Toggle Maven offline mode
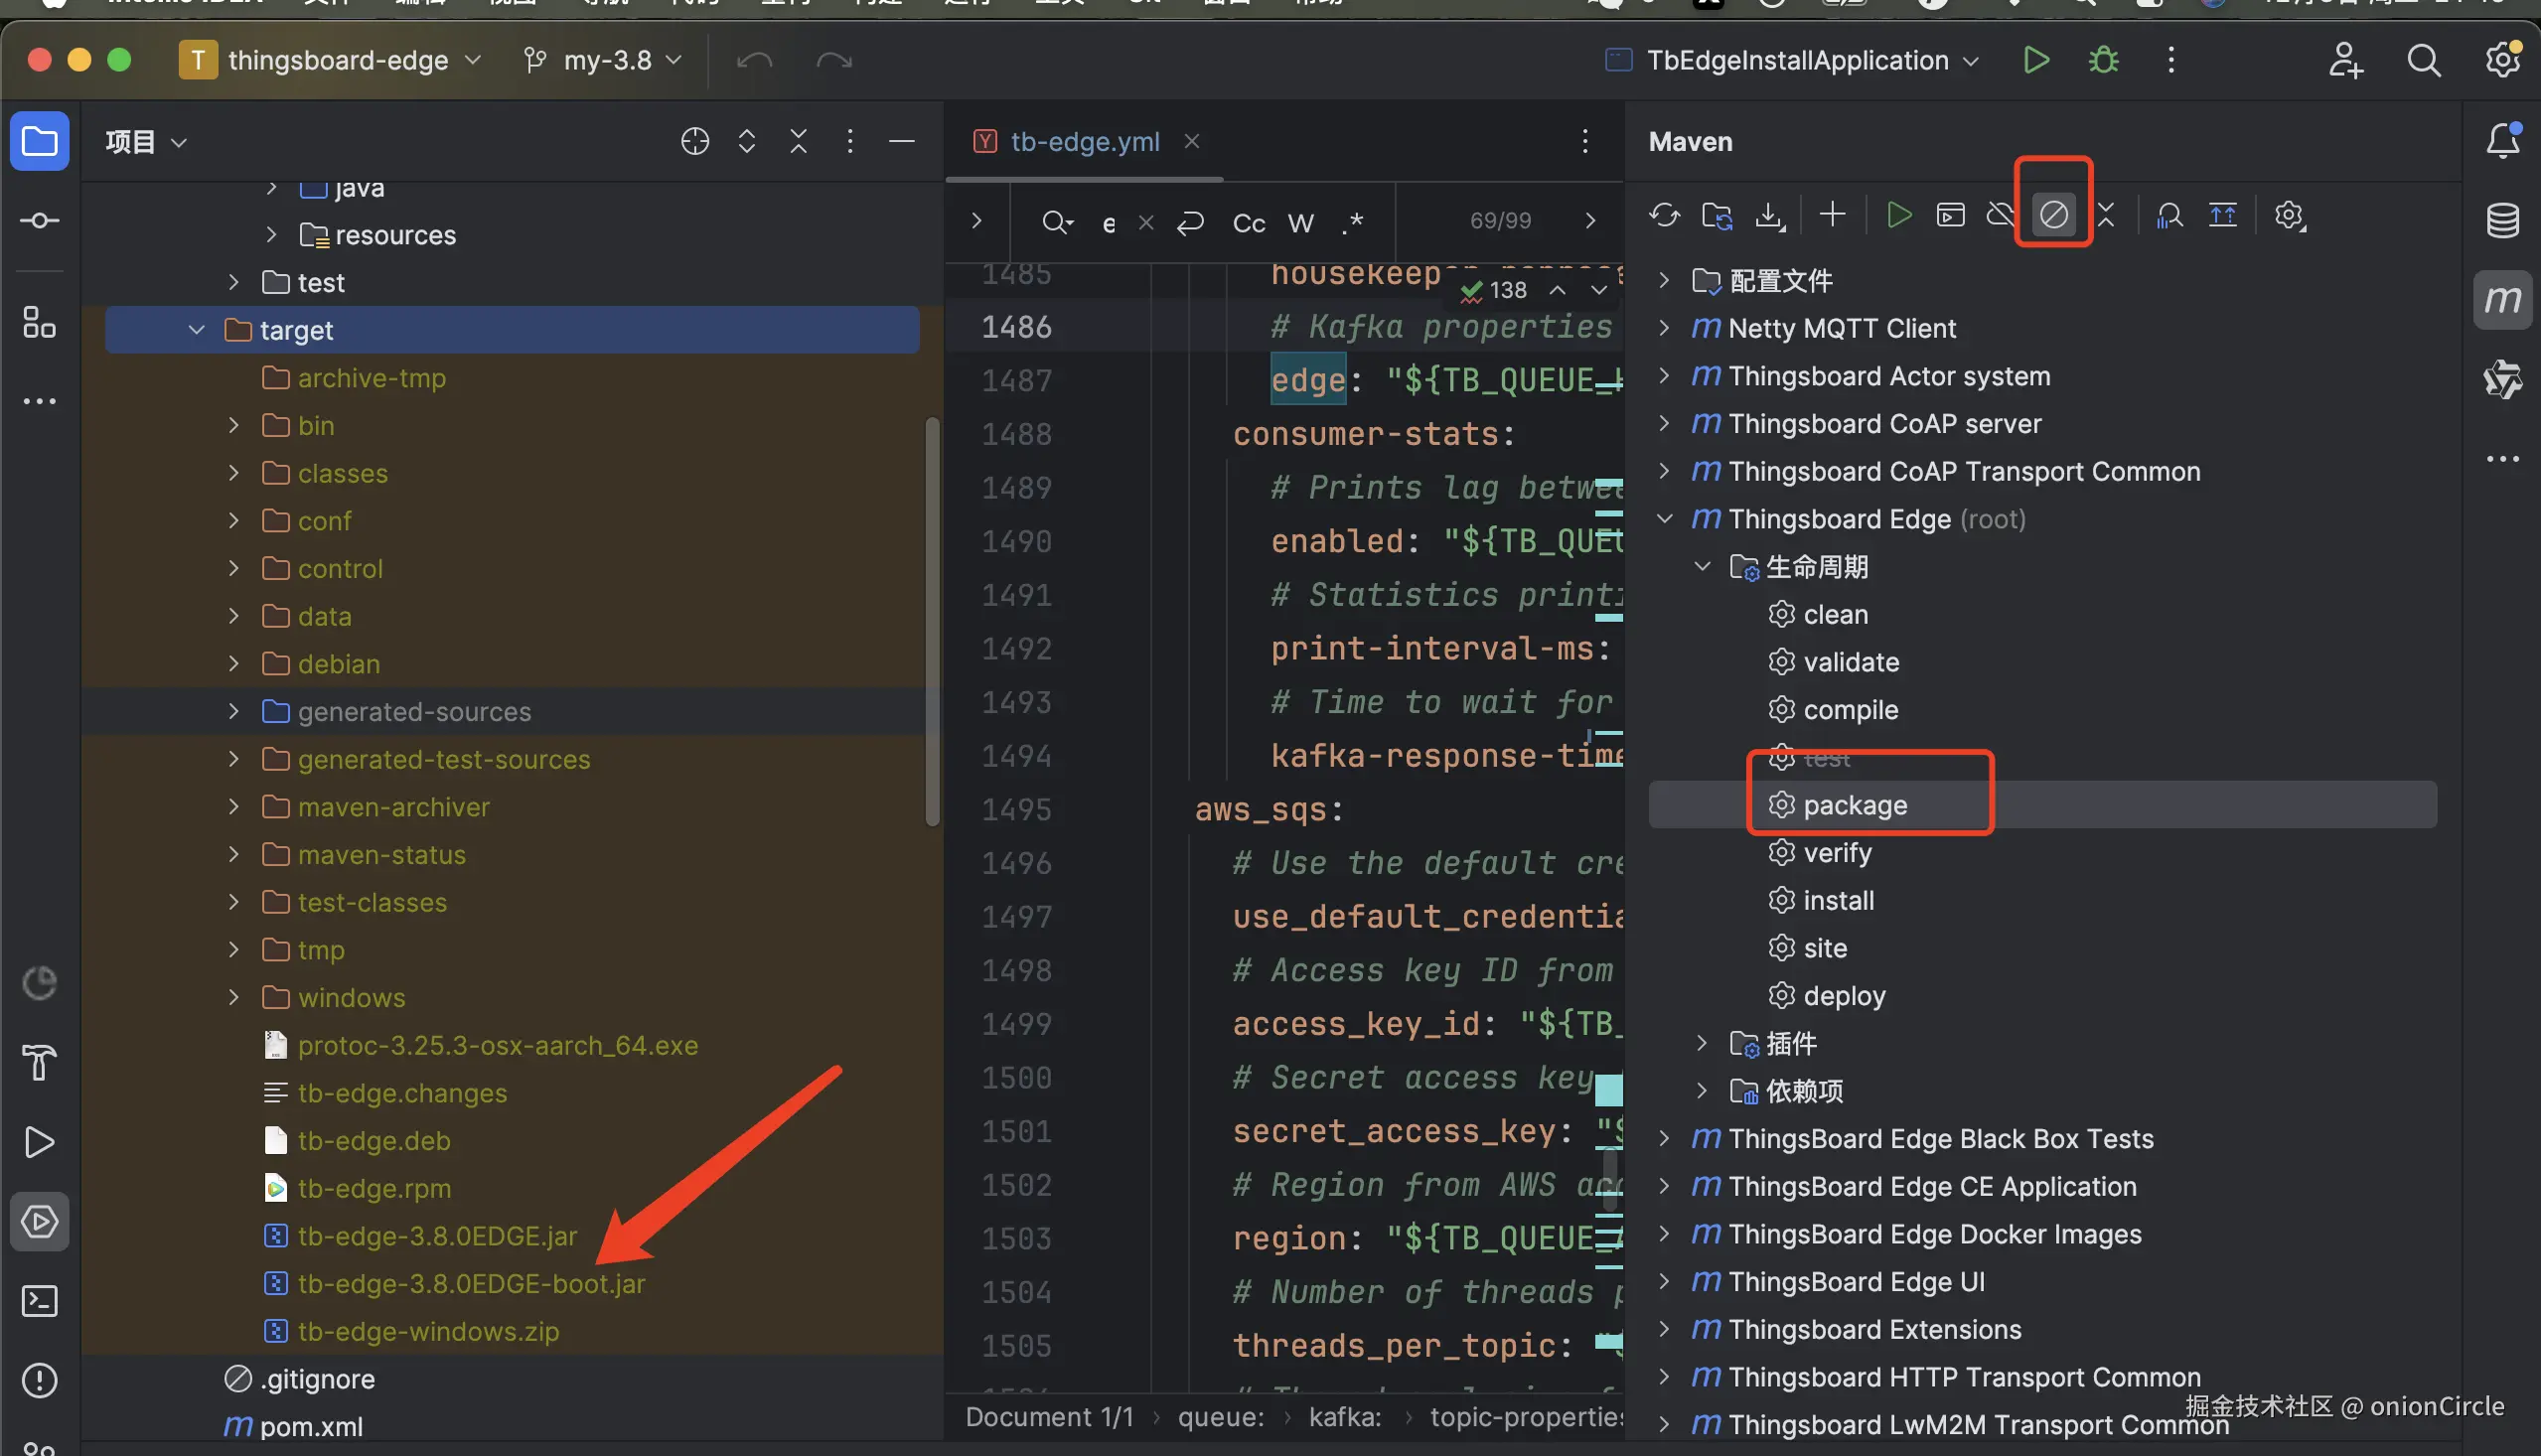 (x=2001, y=215)
